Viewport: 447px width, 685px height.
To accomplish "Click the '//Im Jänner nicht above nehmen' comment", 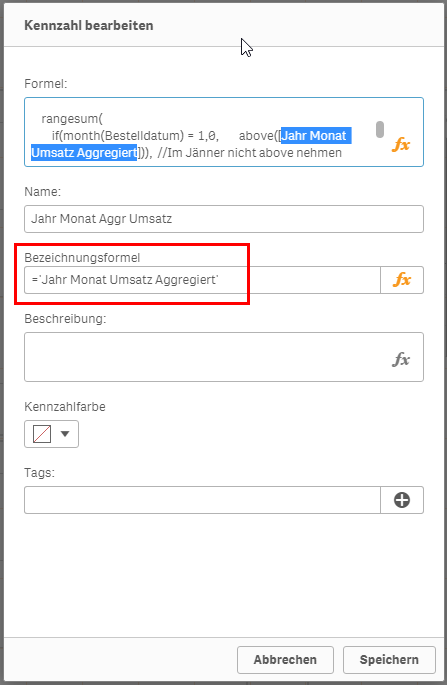I will tap(250, 153).
